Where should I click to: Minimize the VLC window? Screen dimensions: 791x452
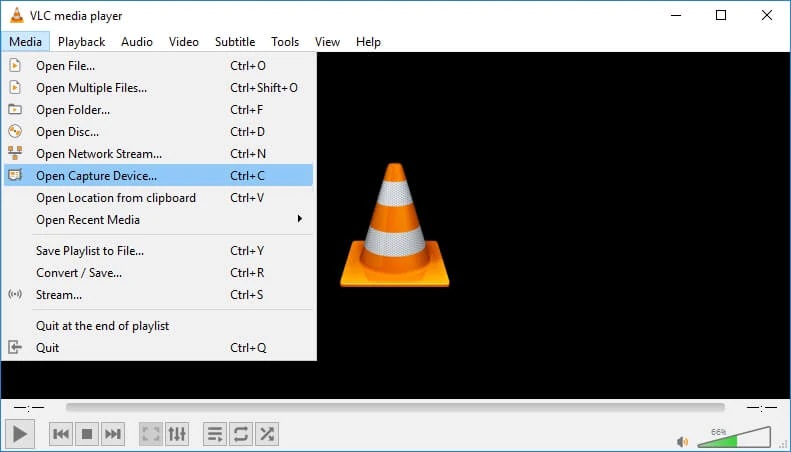[676, 15]
